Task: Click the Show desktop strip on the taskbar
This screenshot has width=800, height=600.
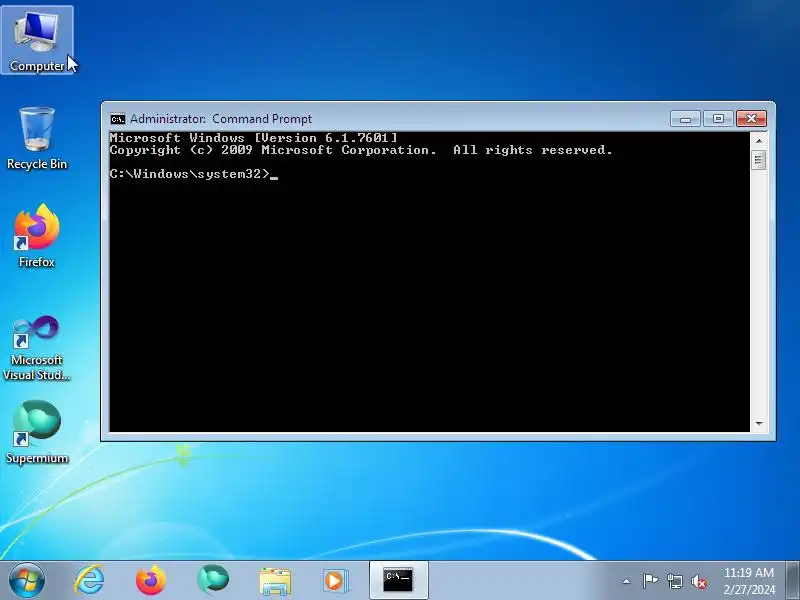Action: [x=792, y=580]
